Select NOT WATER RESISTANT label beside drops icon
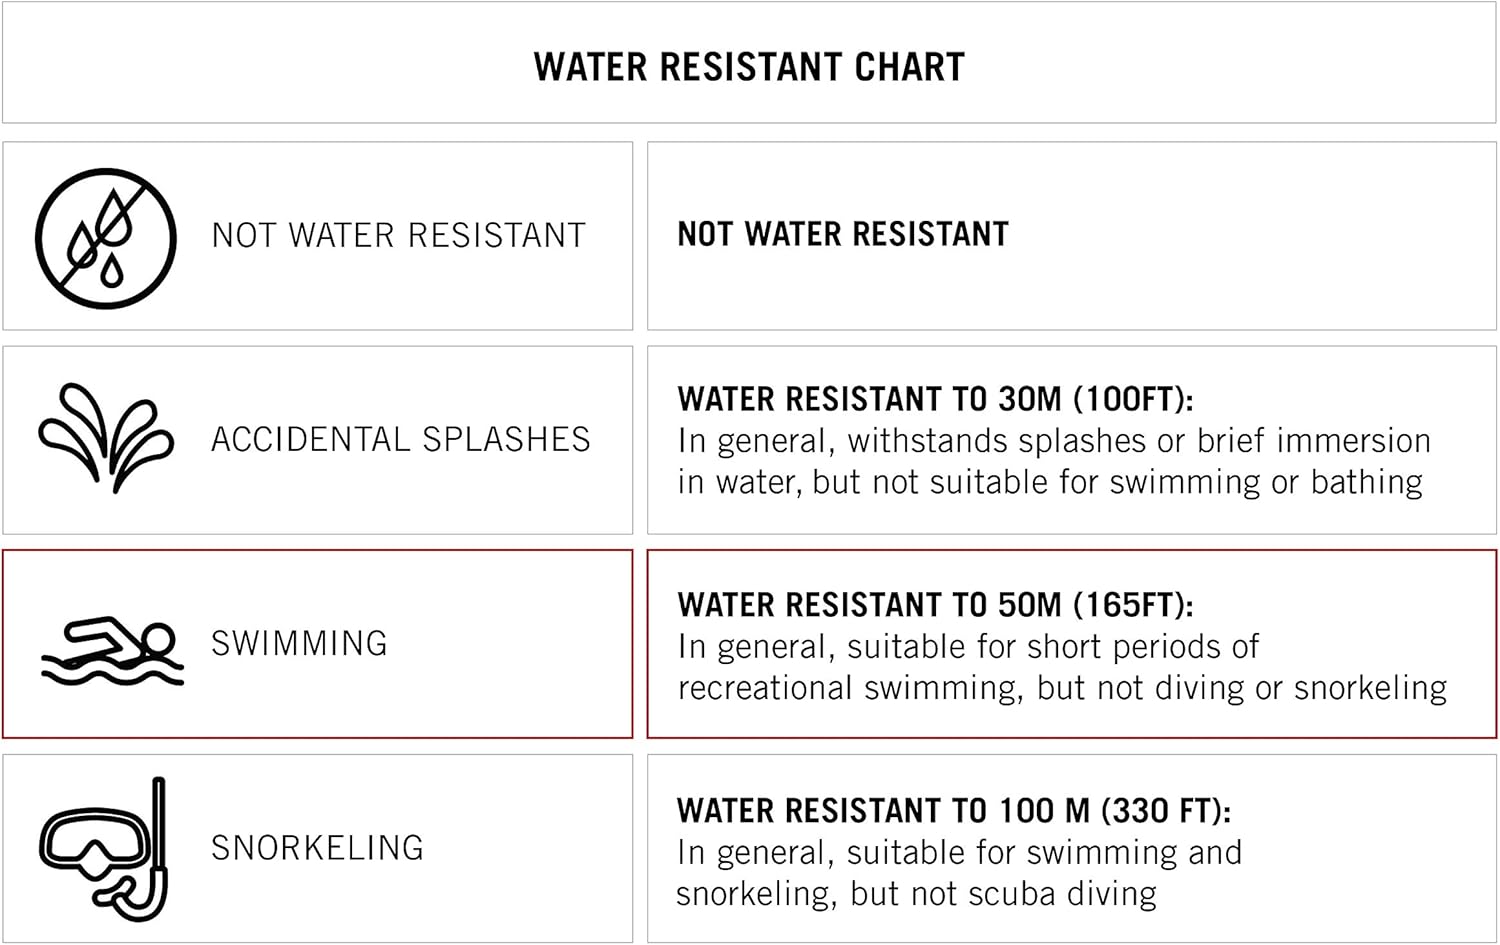This screenshot has width=1500, height=945. pyautogui.click(x=398, y=236)
